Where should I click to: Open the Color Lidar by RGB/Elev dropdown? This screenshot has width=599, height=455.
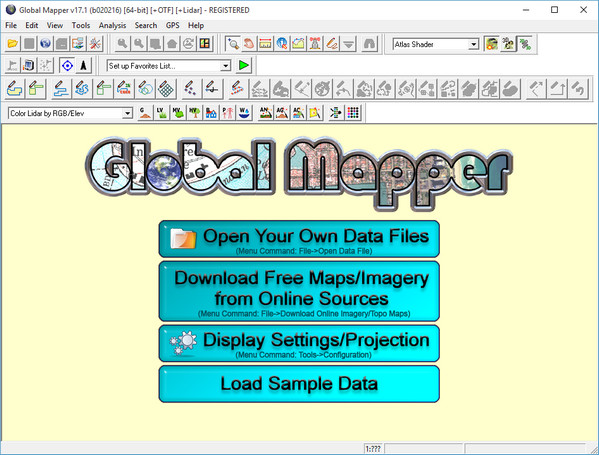128,113
